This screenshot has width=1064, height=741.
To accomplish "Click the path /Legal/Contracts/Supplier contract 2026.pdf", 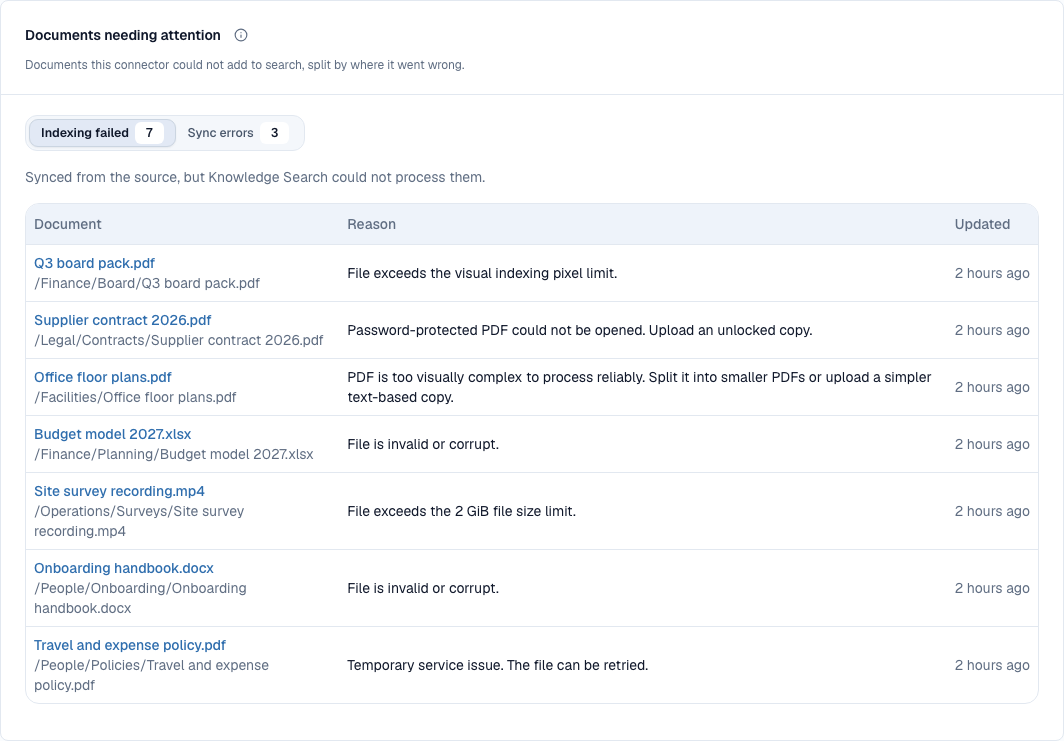I will coord(178,341).
